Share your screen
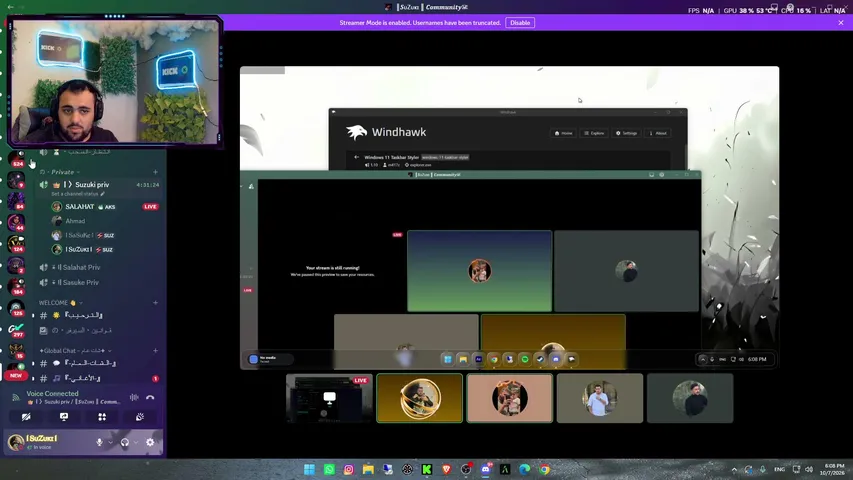 click(64, 417)
